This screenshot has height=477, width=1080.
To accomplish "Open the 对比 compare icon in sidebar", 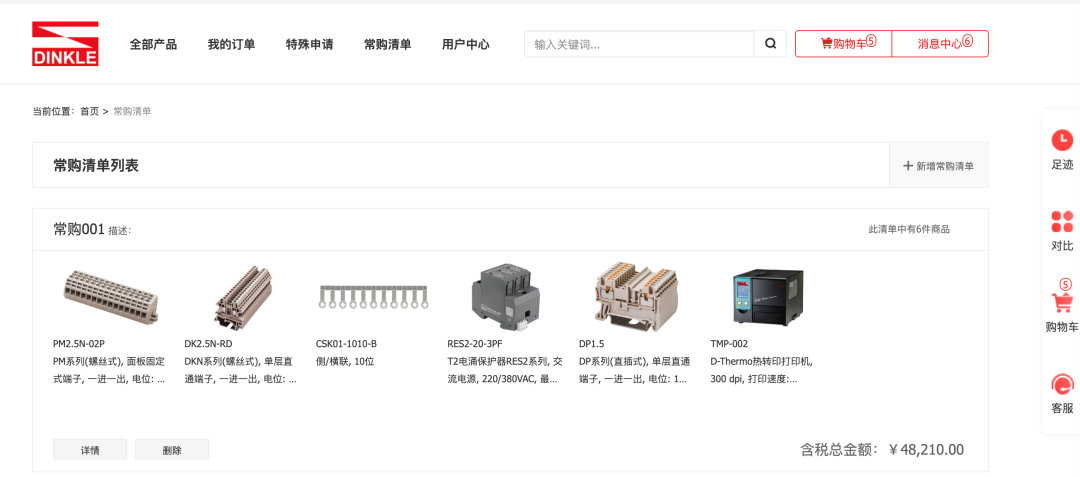I will 1062,222.
